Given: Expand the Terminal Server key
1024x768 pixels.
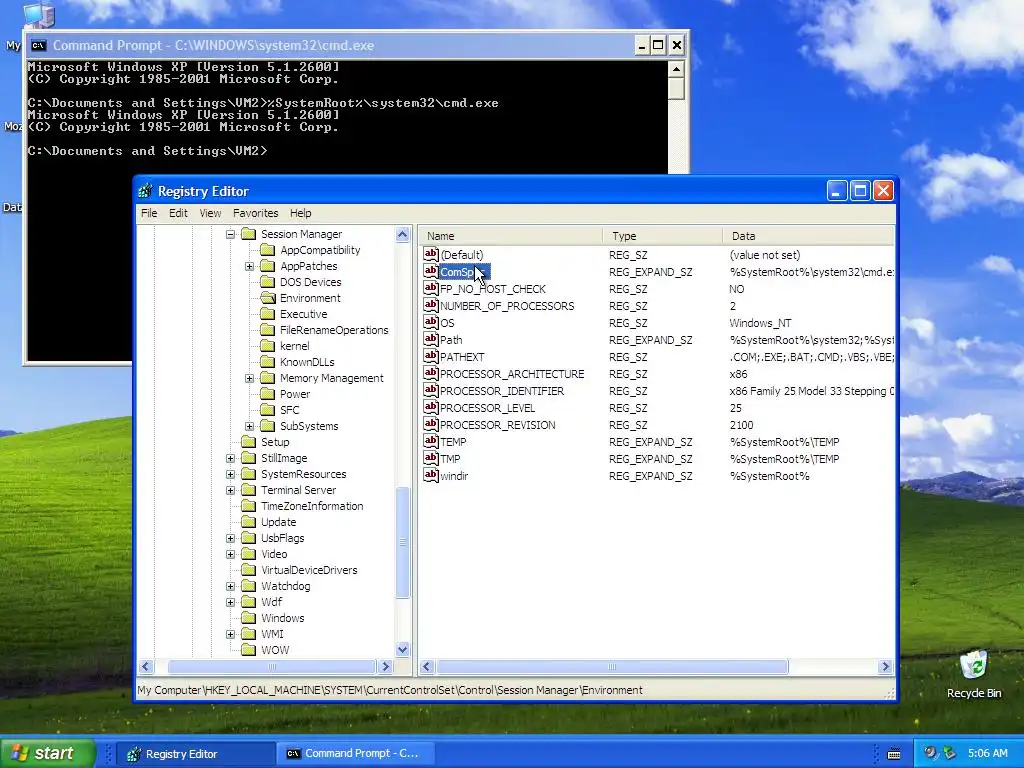Looking at the screenshot, I should pos(231,490).
